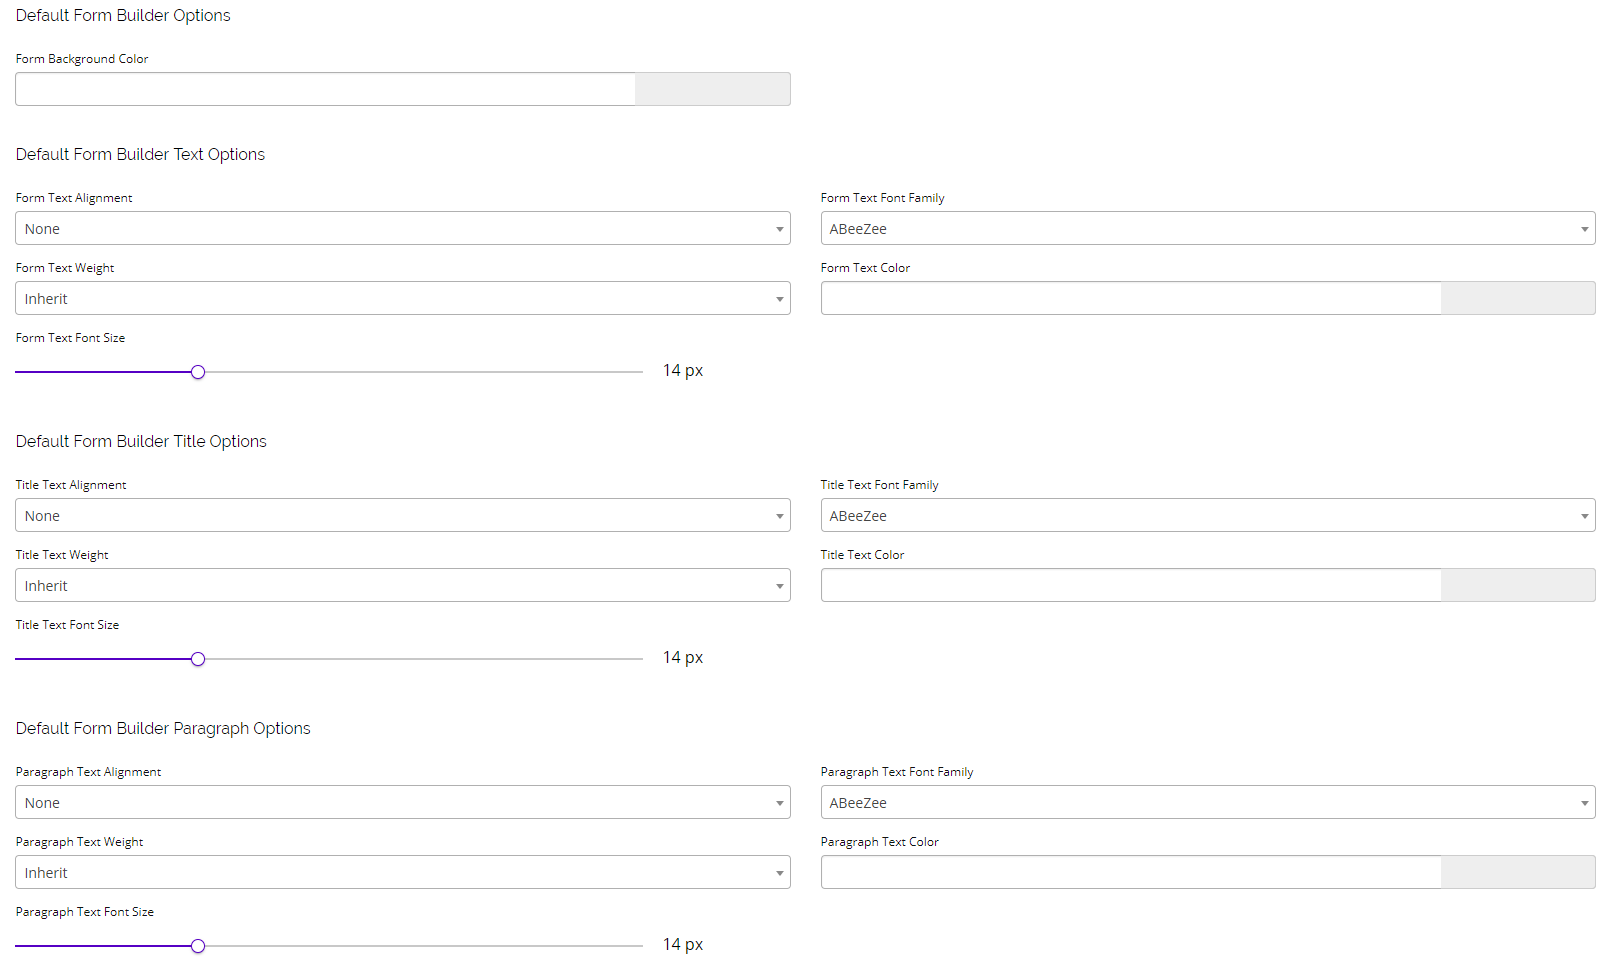
Task: Open the Title Text Weight dropdown
Action: (402, 585)
